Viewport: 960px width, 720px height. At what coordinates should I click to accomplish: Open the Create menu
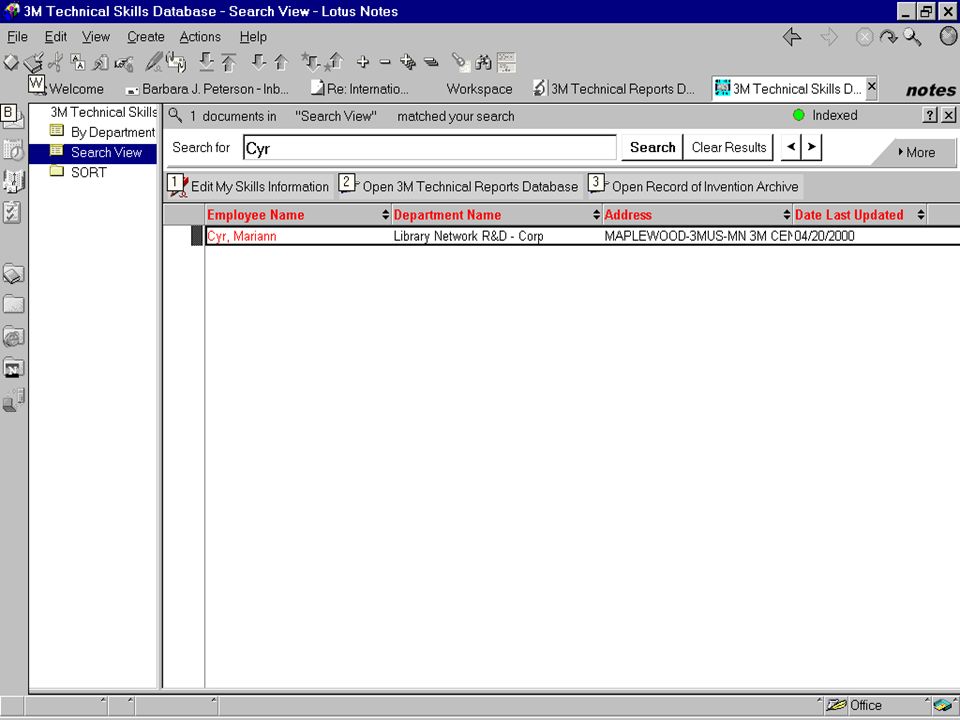tap(146, 37)
